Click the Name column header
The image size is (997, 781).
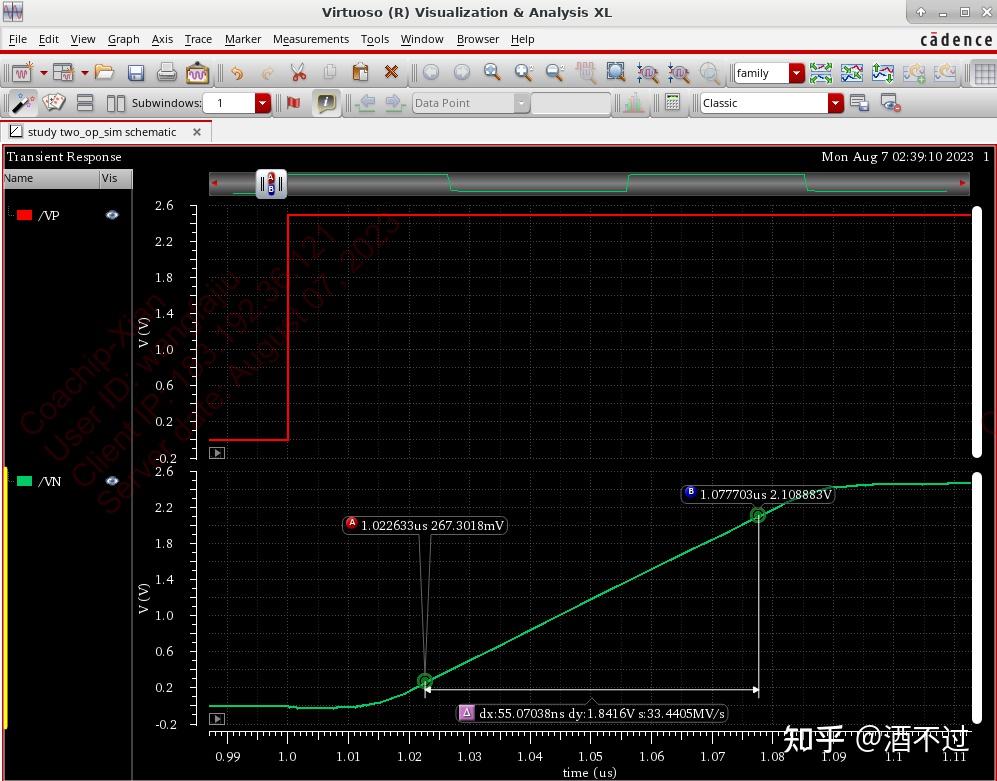(51, 179)
